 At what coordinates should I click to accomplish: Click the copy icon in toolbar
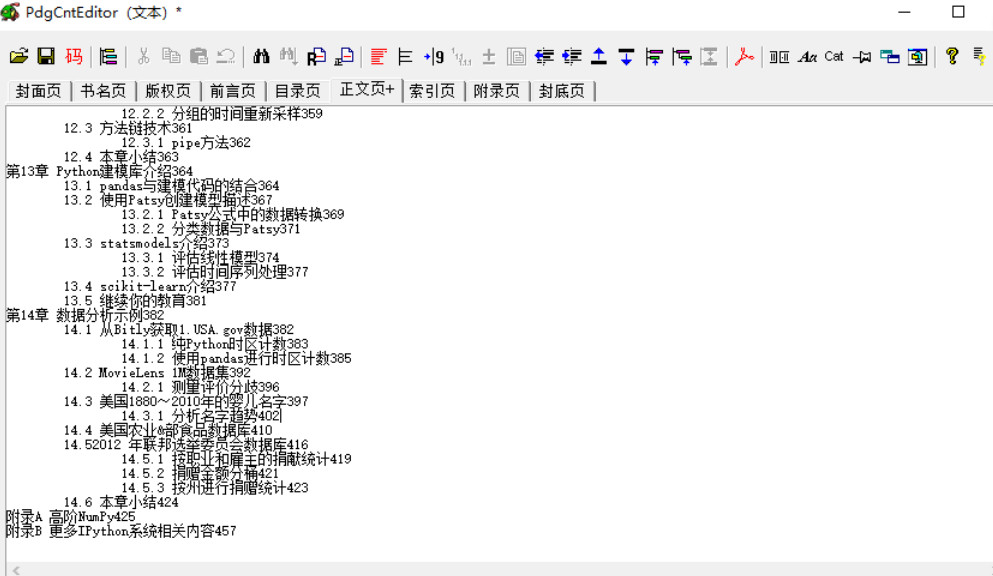tap(171, 56)
